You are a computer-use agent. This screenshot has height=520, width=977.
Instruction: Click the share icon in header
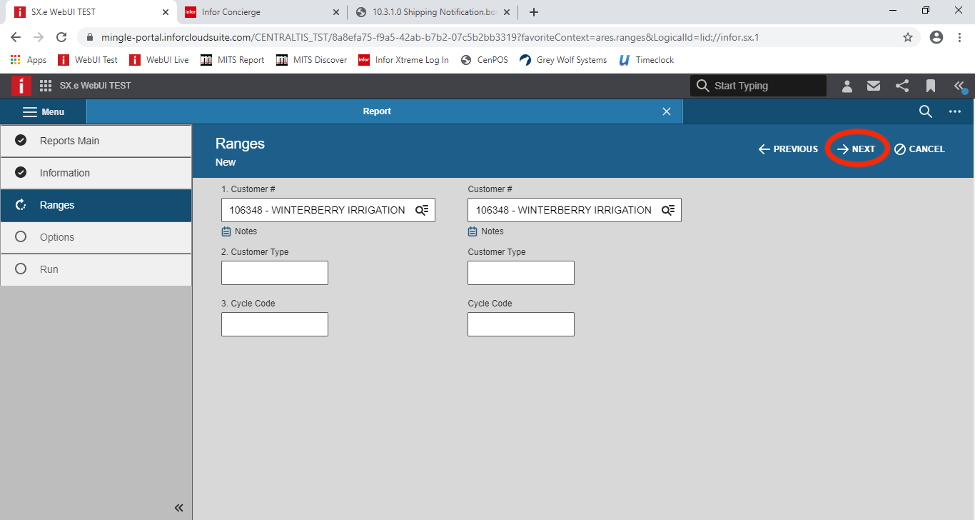902,86
